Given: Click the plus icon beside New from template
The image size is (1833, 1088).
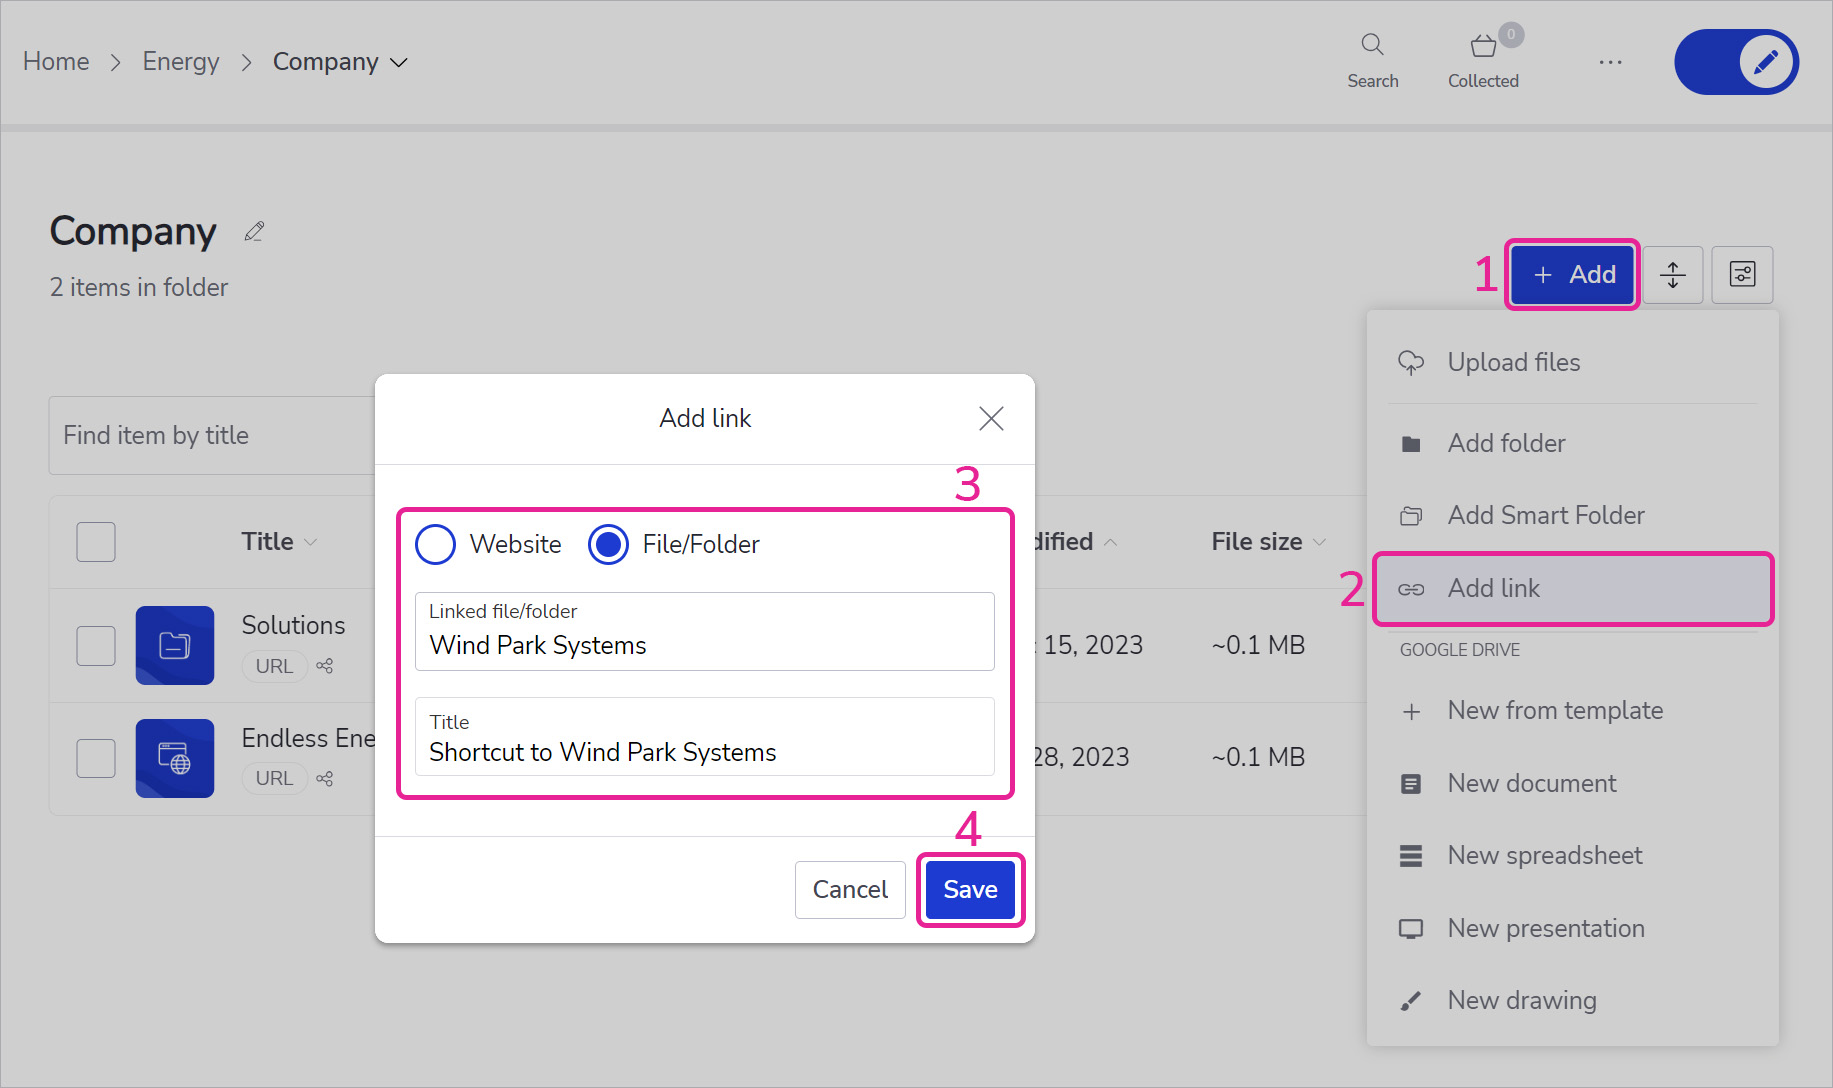Looking at the screenshot, I should point(1411,712).
